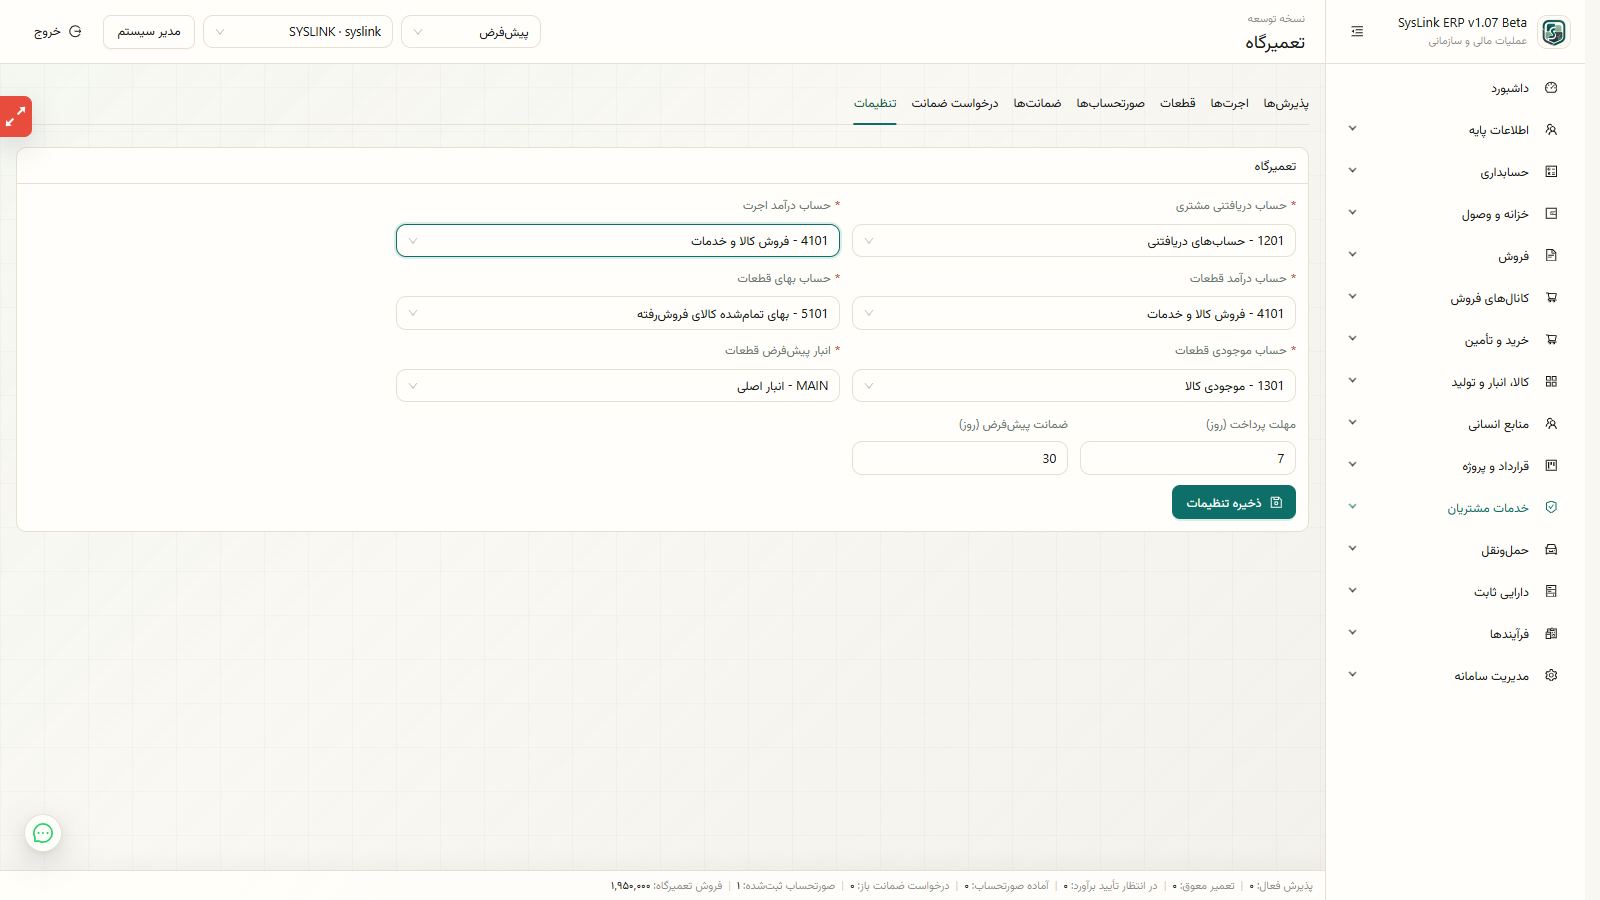Screen dimensions: 1600x900
Task: Click the SysLink ERP logo icon
Action: [x=1554, y=32]
